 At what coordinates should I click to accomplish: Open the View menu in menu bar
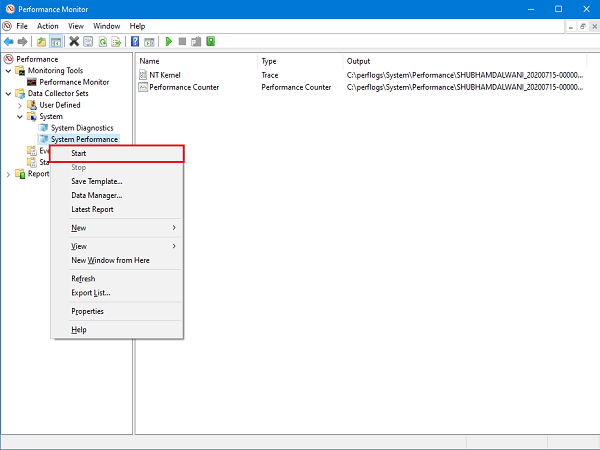(x=76, y=26)
